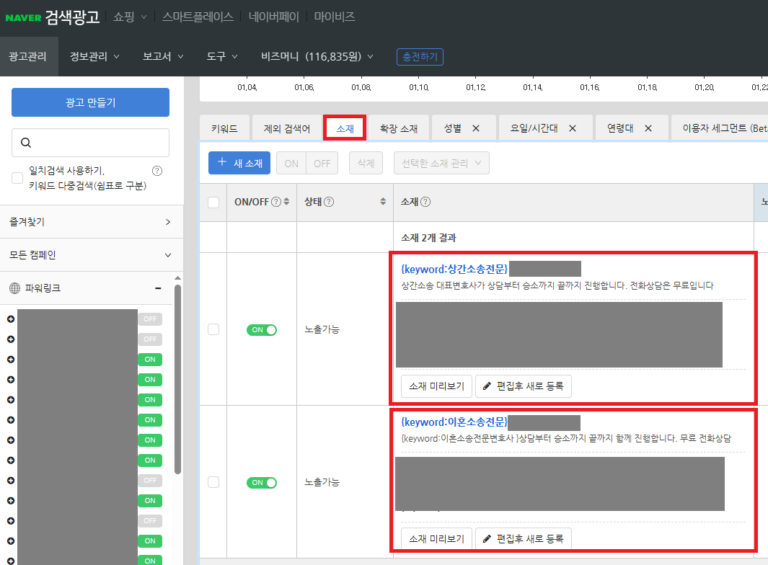Close the 성별 tab with X icon
Screen dimensions: 768x565
click(x=476, y=129)
